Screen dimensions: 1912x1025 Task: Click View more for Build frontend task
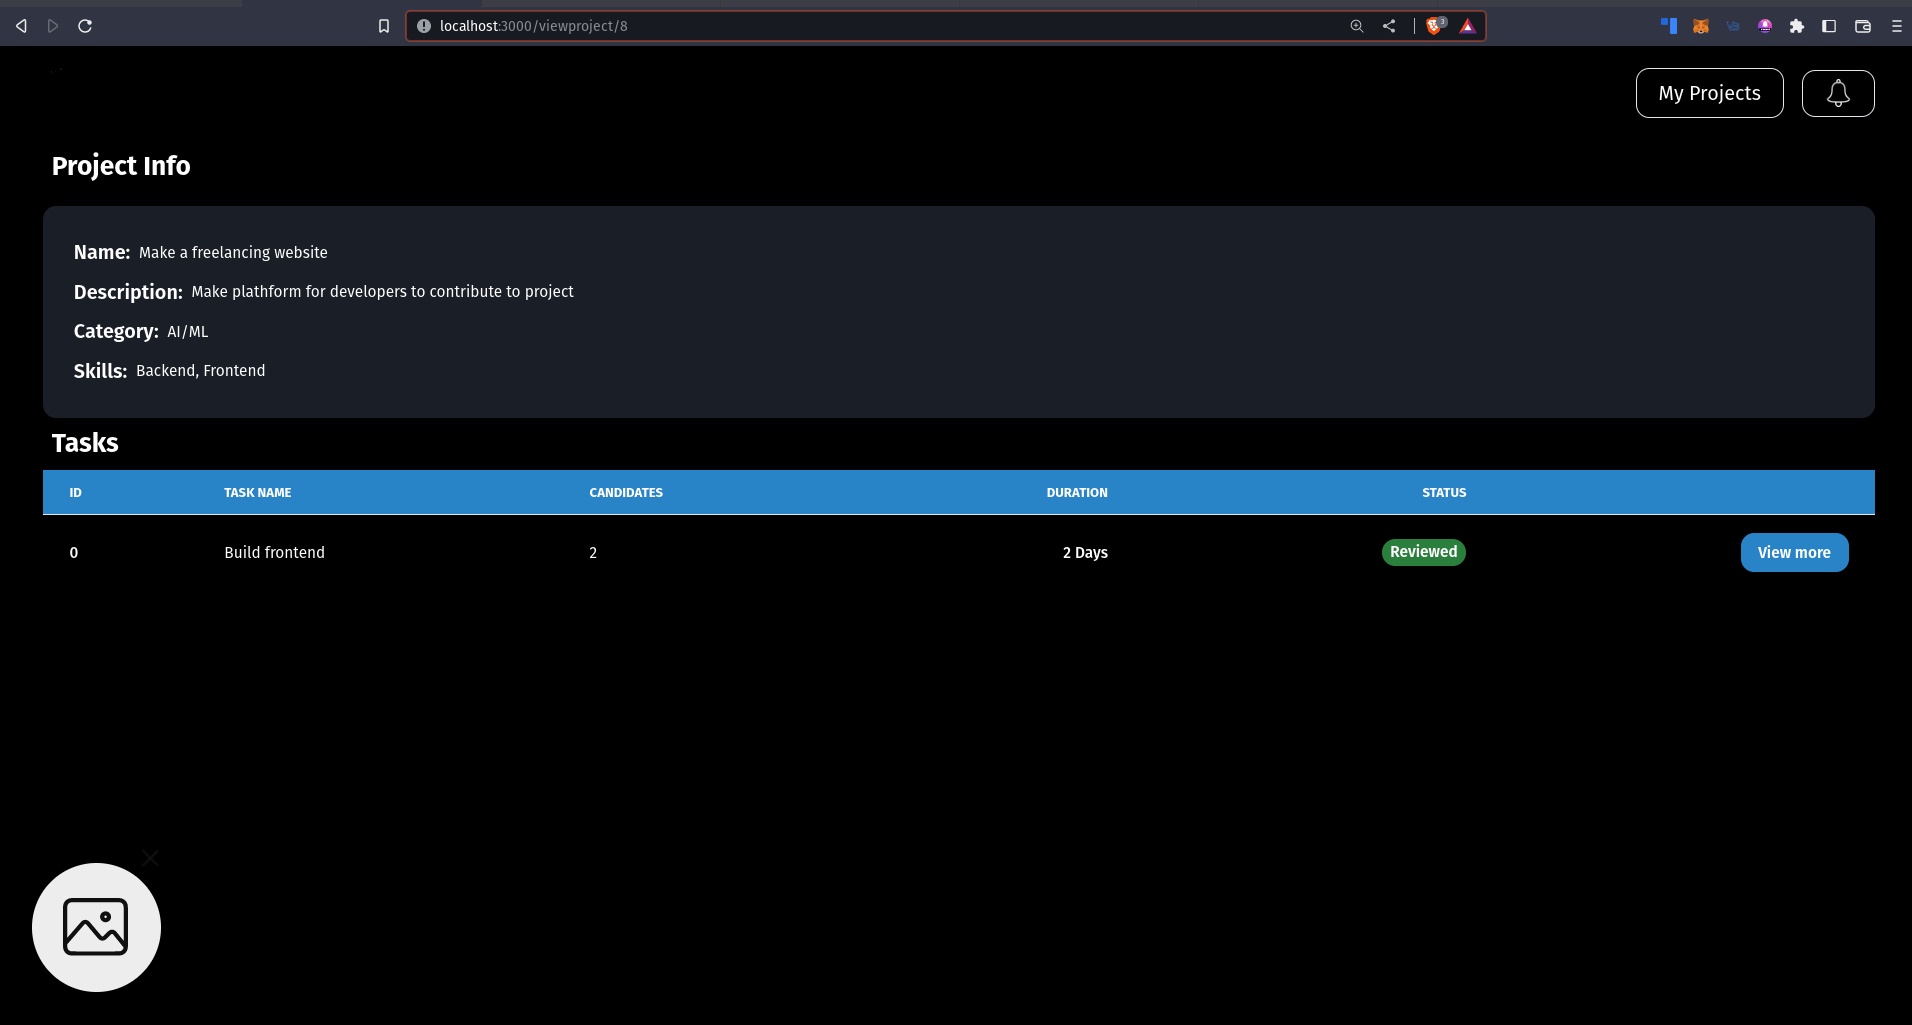[1794, 552]
